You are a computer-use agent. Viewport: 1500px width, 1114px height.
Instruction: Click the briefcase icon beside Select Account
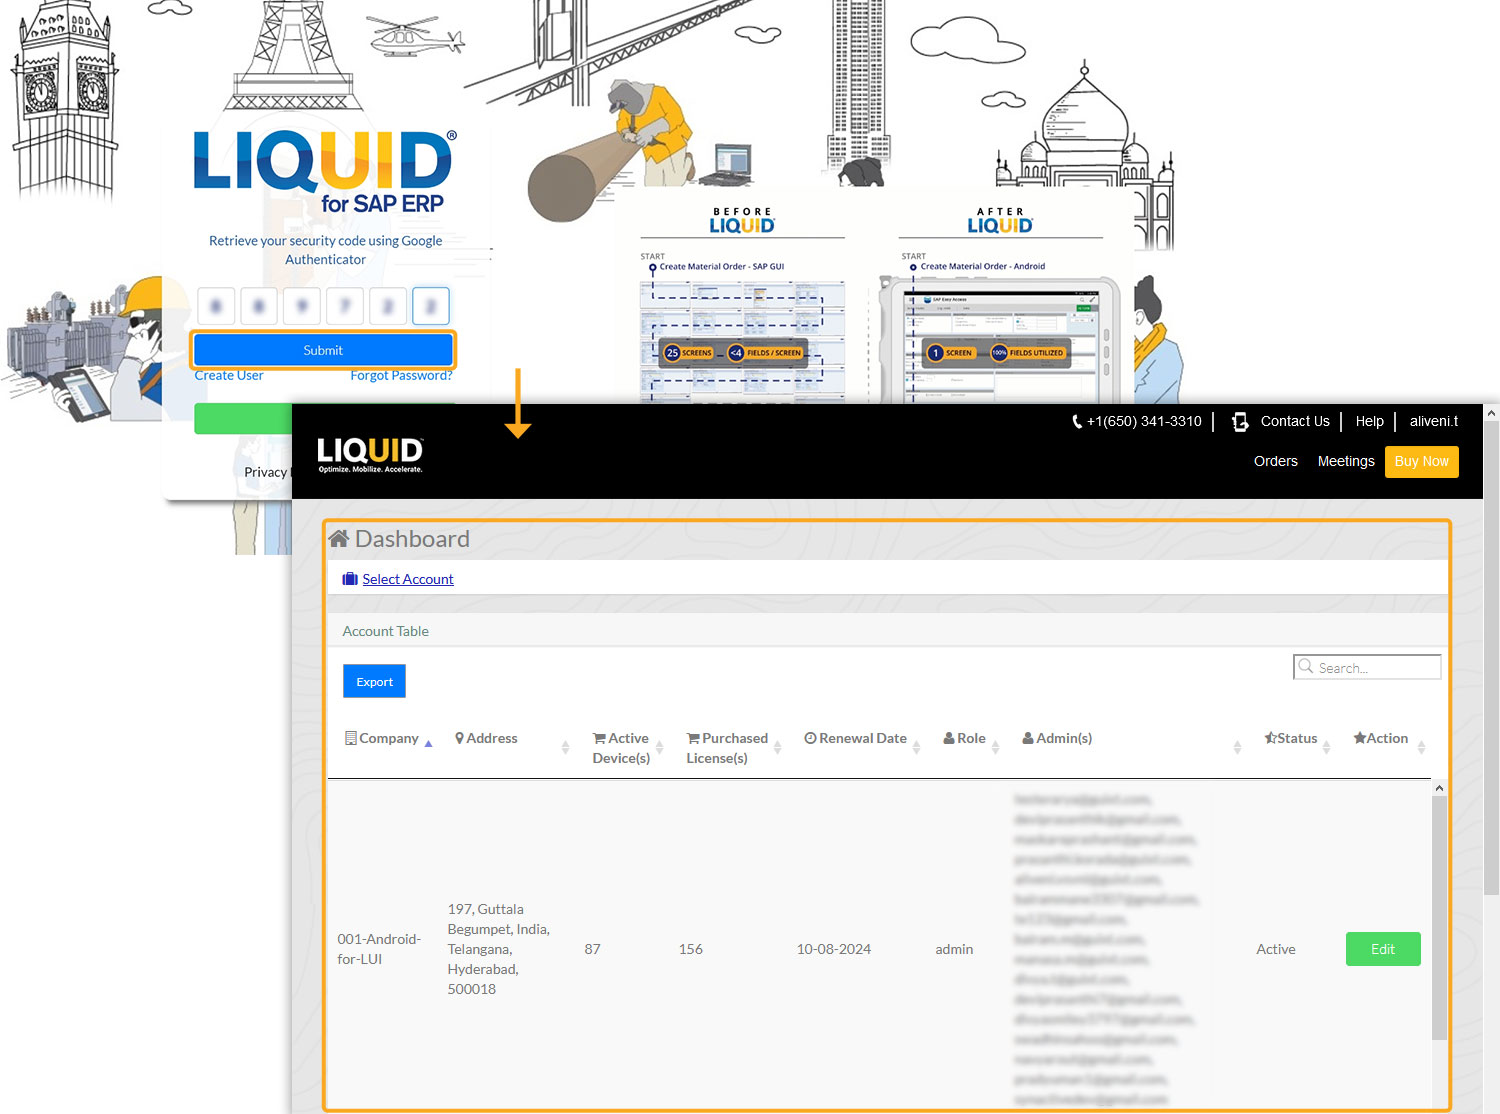coord(350,579)
